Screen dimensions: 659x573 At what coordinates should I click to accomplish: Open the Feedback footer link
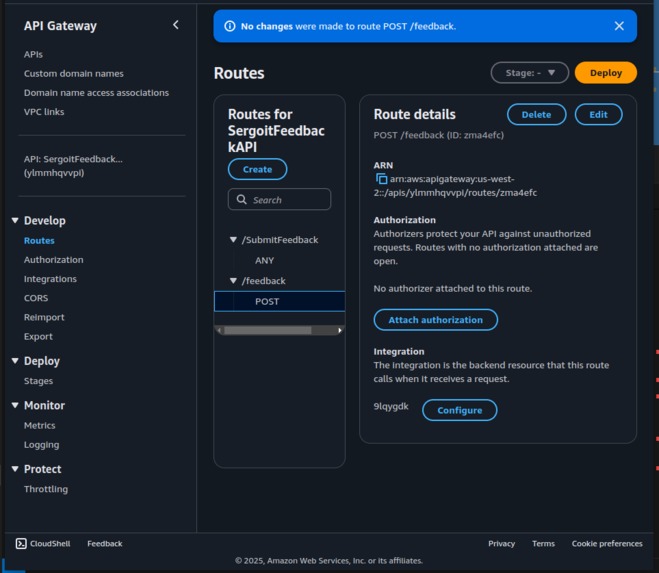(105, 544)
